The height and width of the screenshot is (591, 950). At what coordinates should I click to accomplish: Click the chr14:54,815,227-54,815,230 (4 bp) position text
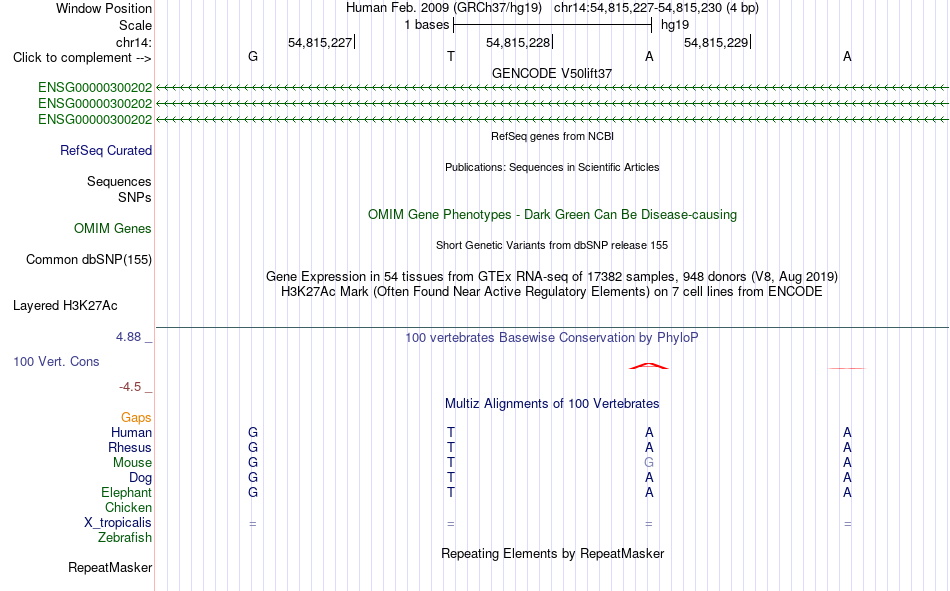(656, 8)
